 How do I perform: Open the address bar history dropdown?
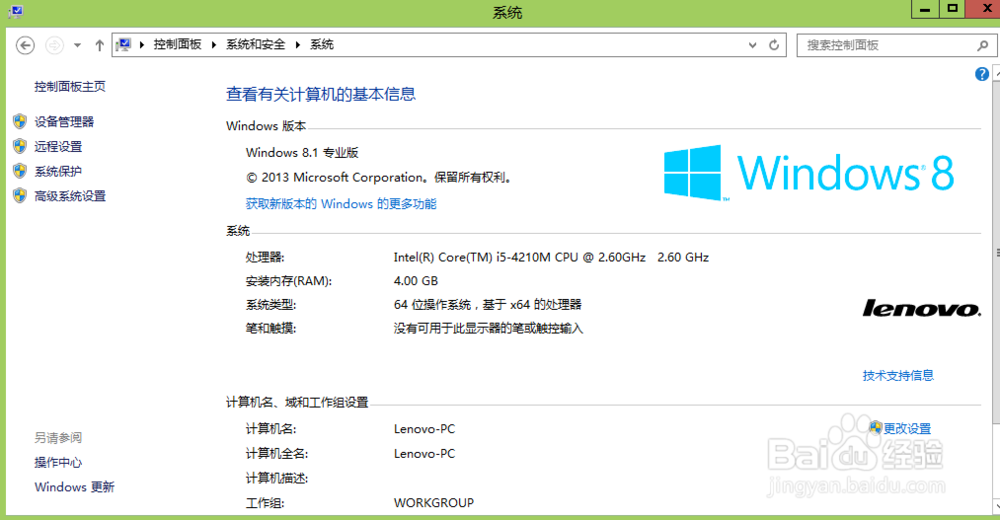(753, 45)
